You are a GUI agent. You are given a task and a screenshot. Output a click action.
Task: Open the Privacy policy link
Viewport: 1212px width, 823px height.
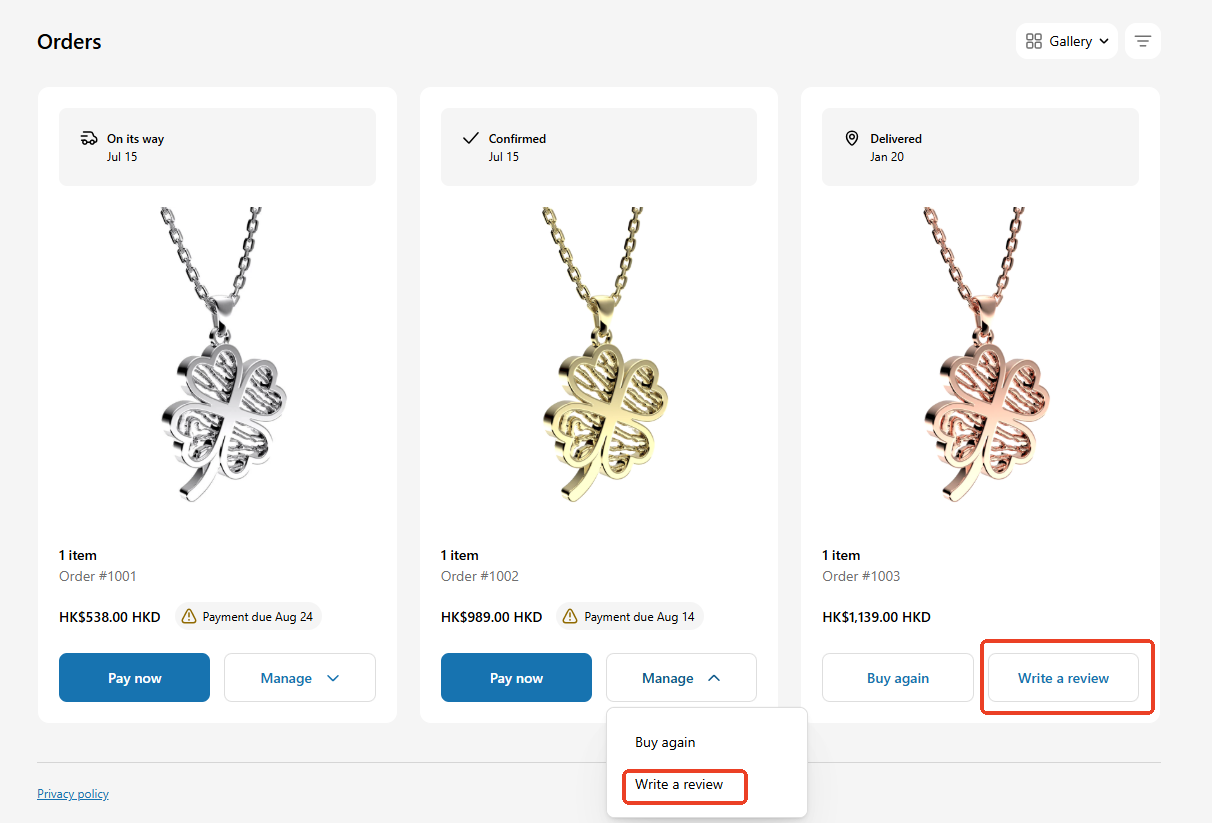click(x=72, y=793)
